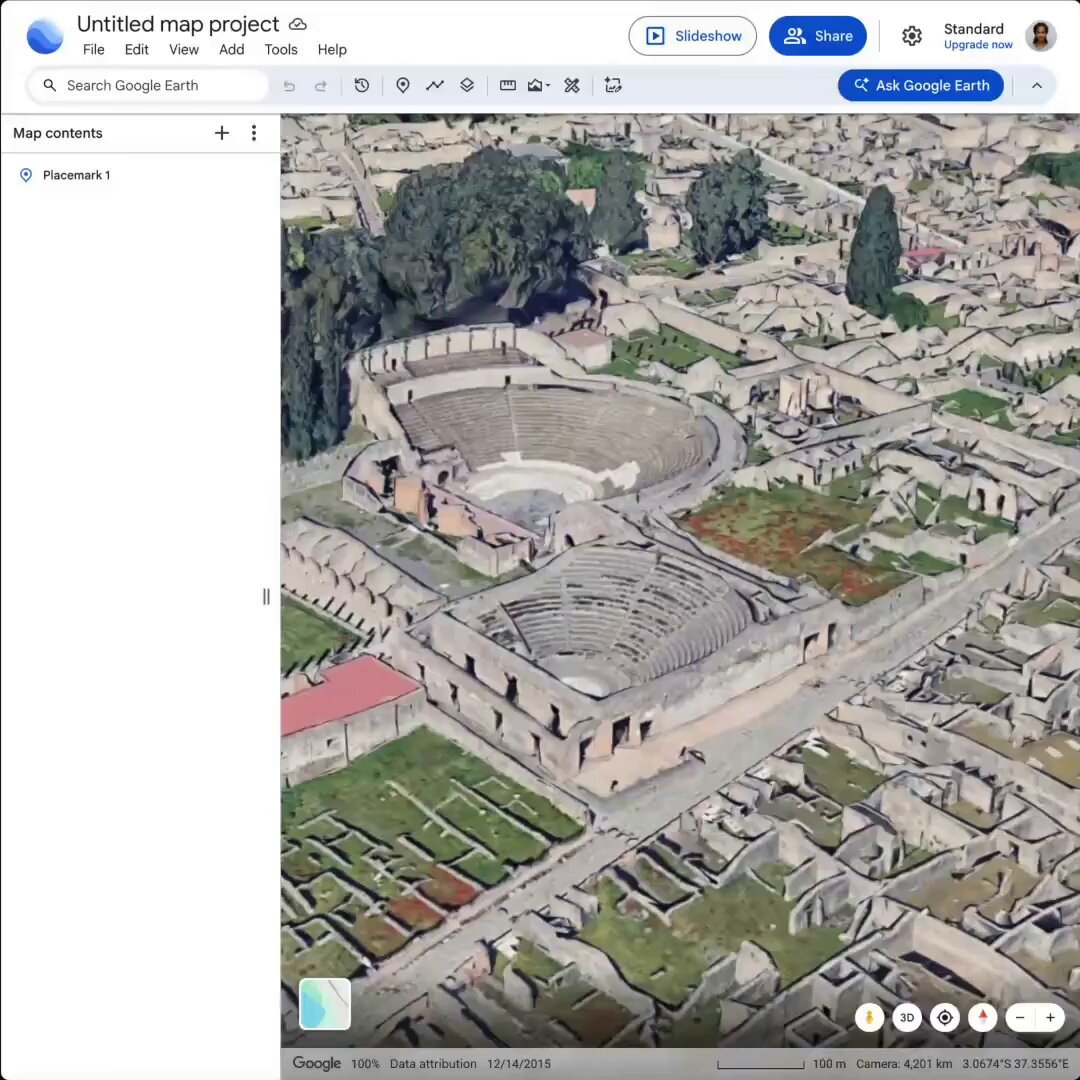Open the image overlay dropdown tool
Screen dimensions: 1080x1080
tap(539, 85)
